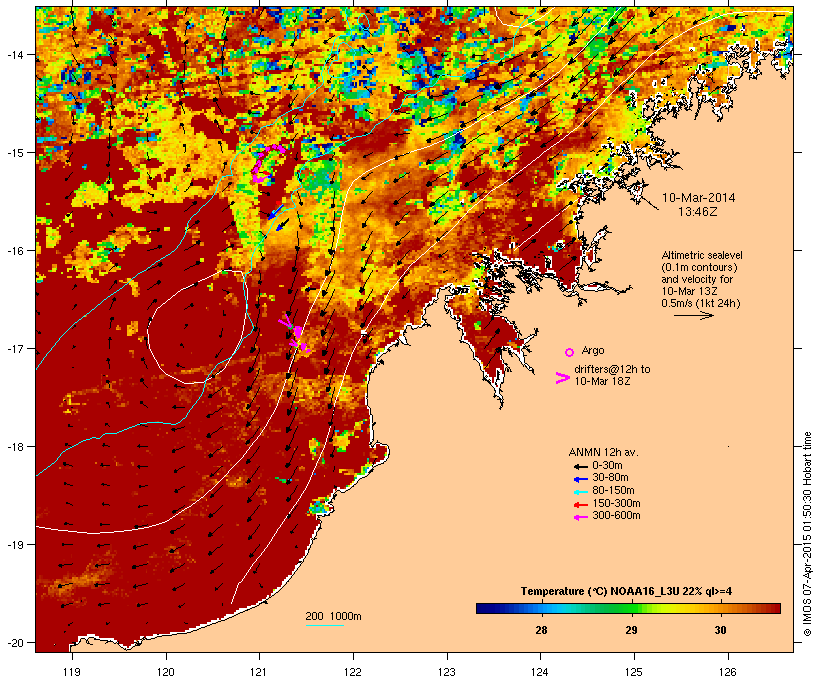Viewport: 820px width, 680px height.
Task: Click the blue ANMN arrows near -15.7
Action: point(279,218)
